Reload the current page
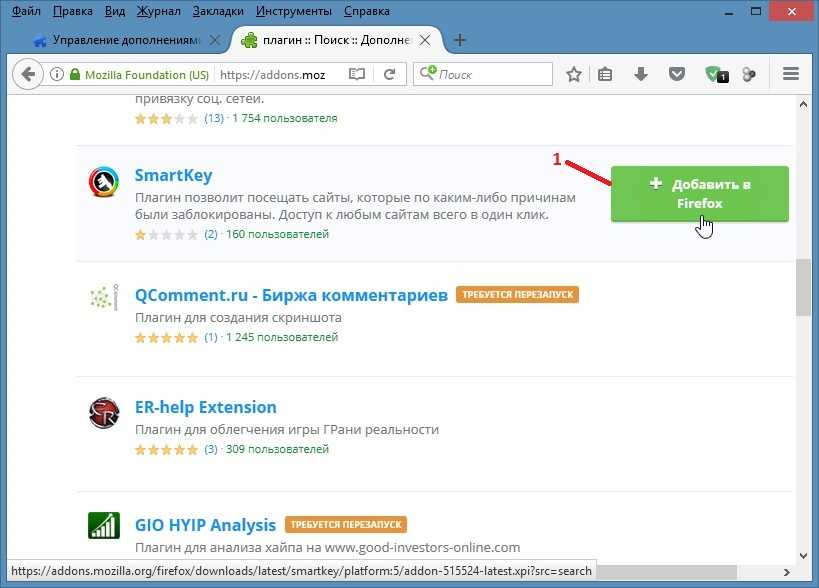The image size is (819, 588). [x=389, y=74]
